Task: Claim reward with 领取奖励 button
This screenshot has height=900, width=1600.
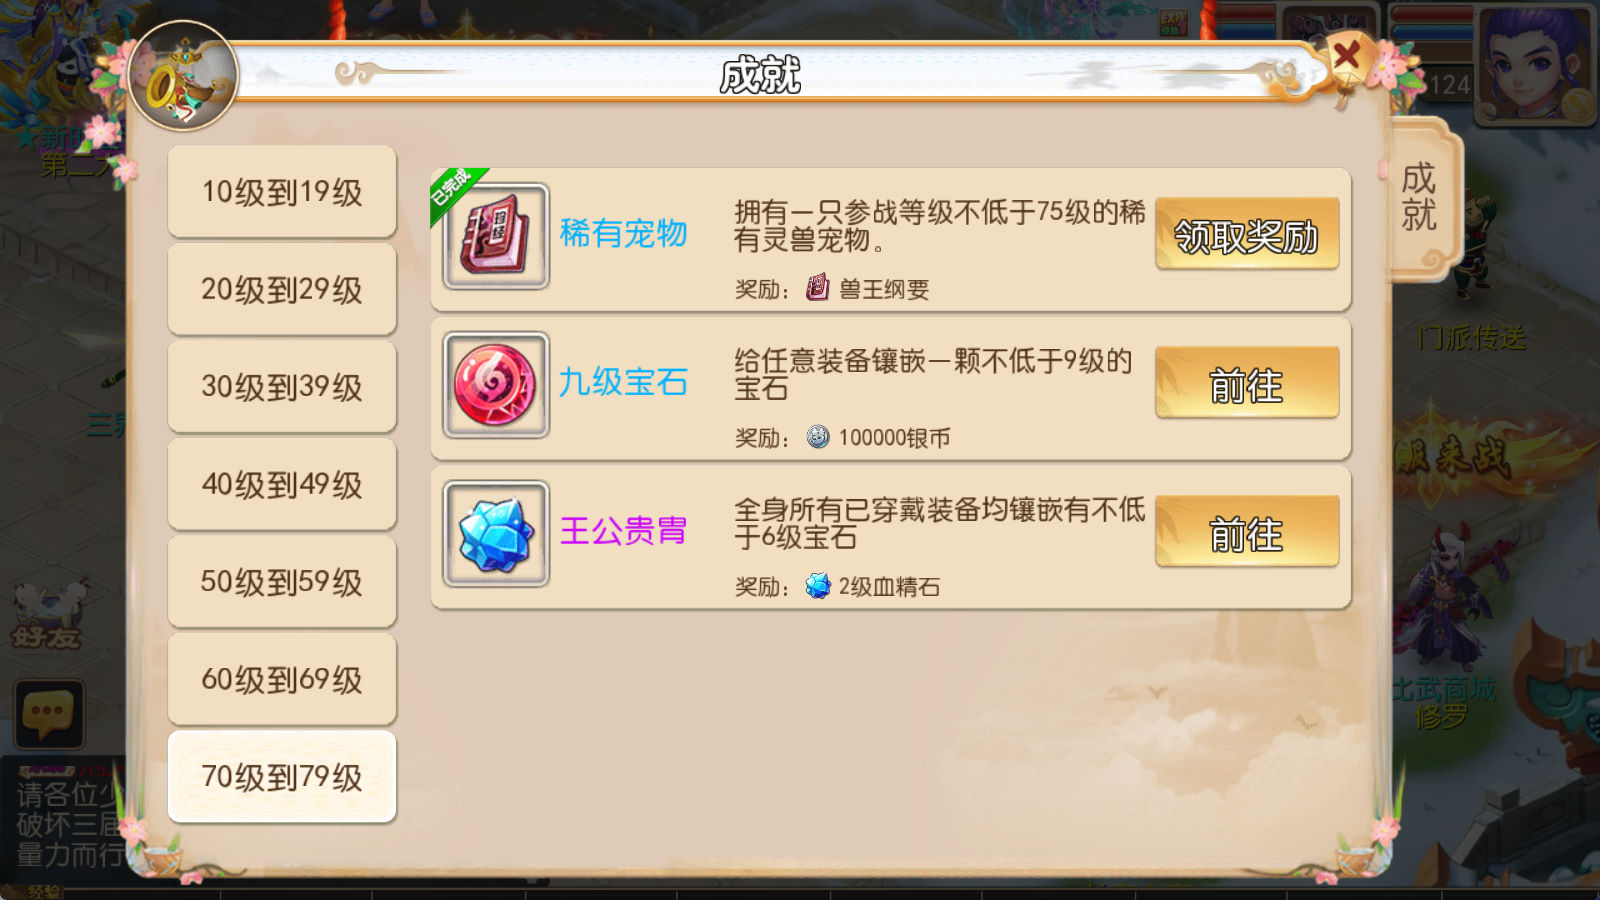Action: pyautogui.click(x=1247, y=234)
